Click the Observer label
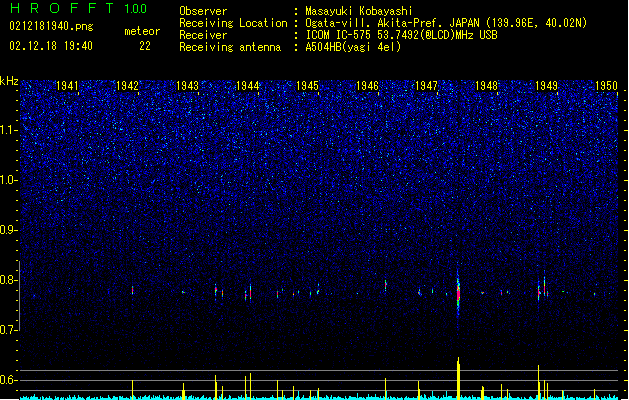The width and height of the screenshot is (629, 400). pyautogui.click(x=203, y=11)
